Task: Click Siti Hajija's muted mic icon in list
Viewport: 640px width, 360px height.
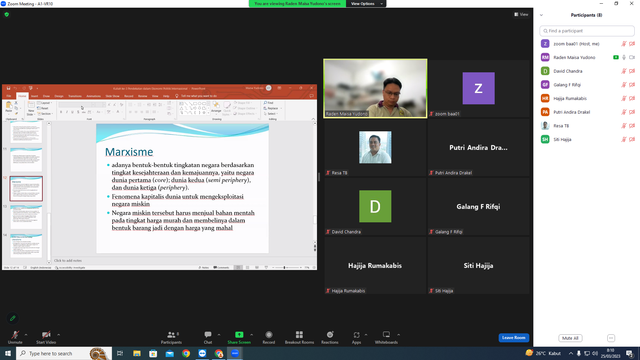Action: 624,140
